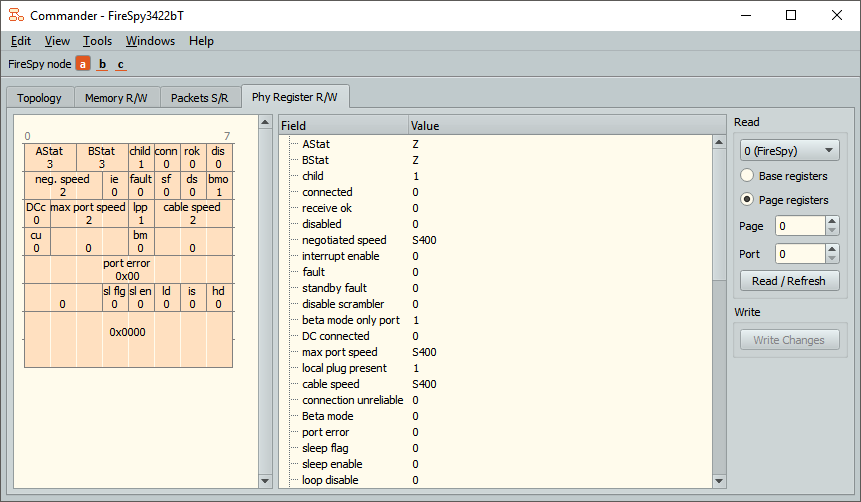Open the Tools menu

[x=97, y=41]
